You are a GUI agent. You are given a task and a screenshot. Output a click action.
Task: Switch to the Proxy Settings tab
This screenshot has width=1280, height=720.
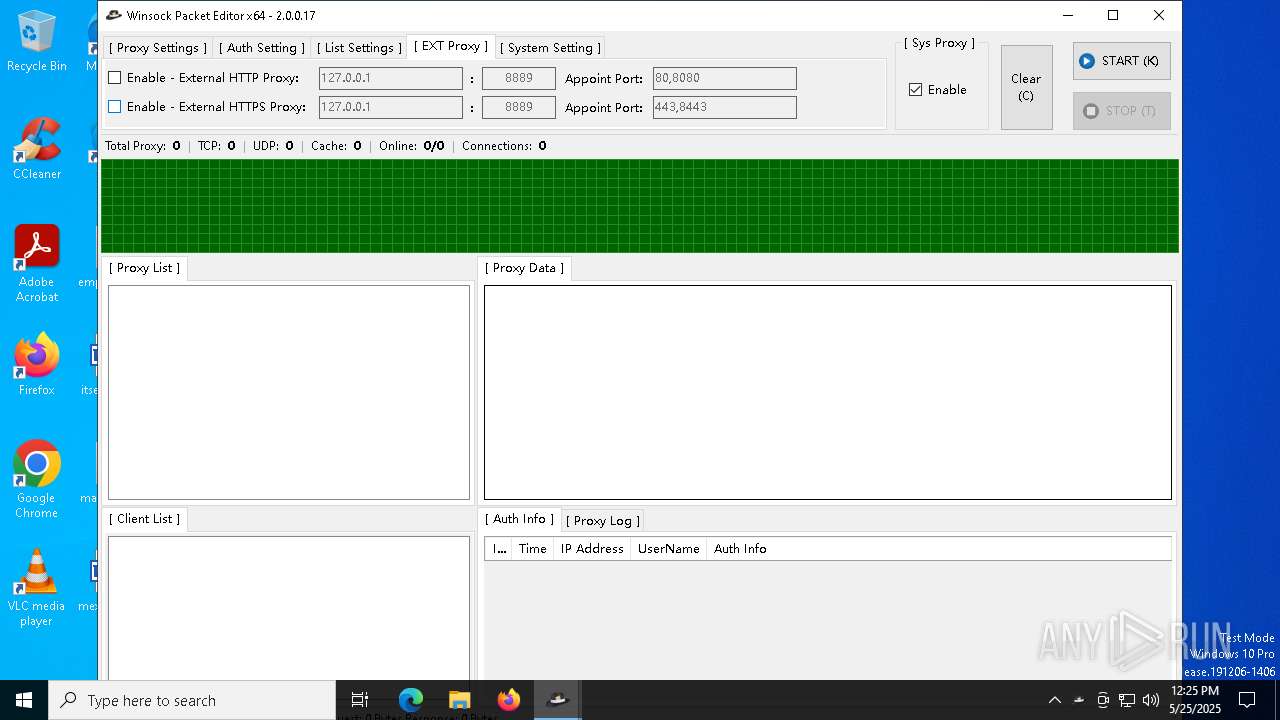[158, 48]
